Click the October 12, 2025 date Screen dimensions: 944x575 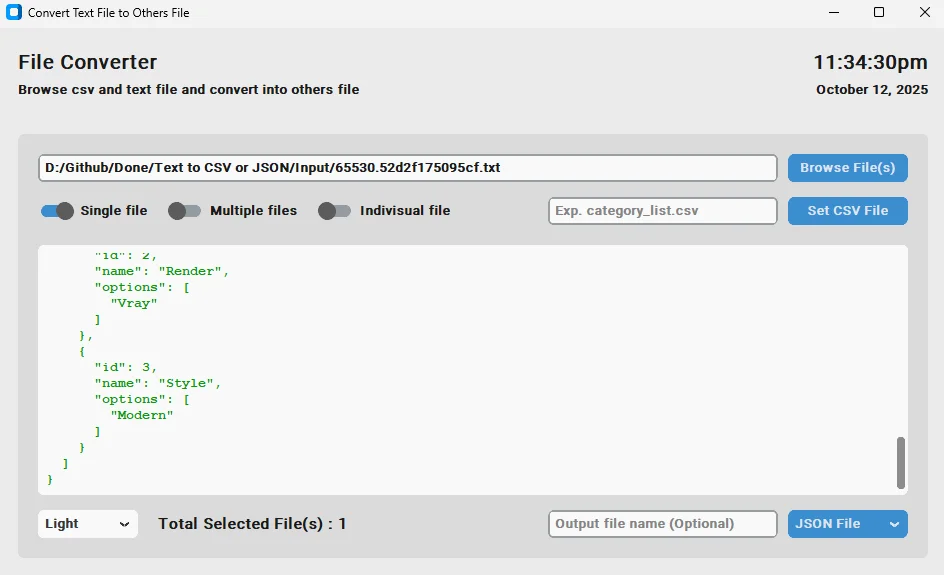point(872,90)
